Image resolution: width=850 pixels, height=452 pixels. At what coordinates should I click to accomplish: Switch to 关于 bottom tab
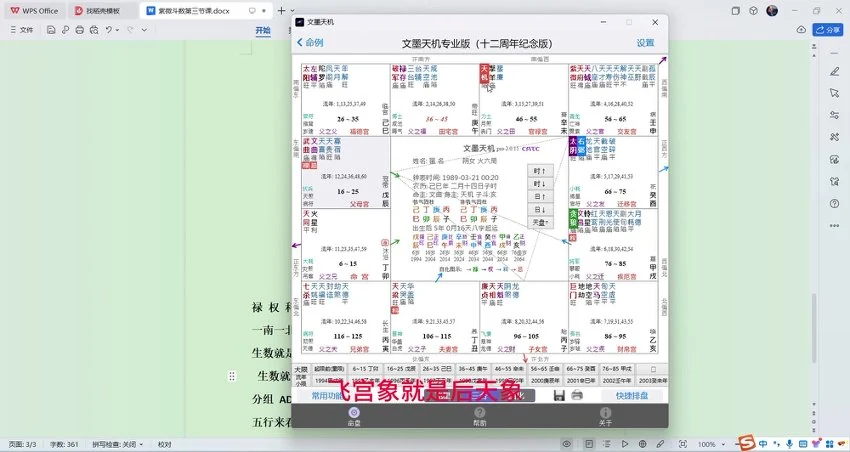tap(606, 416)
